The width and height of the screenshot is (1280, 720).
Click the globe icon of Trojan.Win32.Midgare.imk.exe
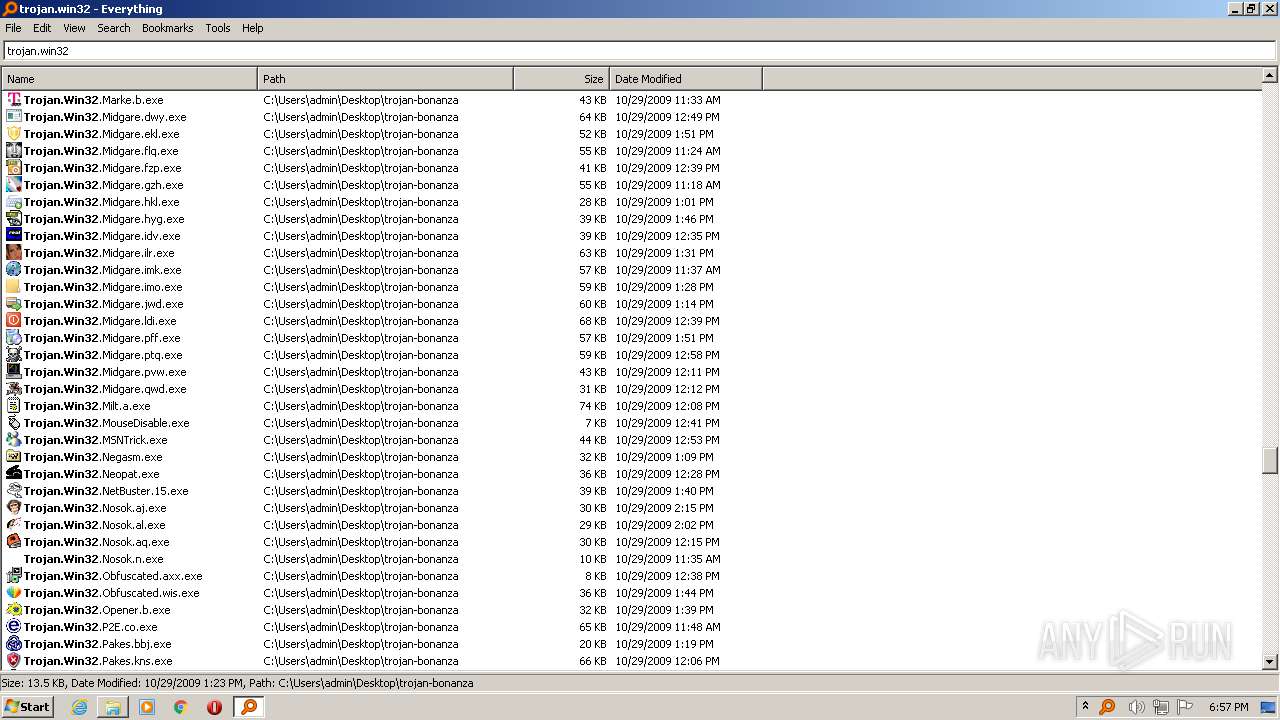click(14, 270)
